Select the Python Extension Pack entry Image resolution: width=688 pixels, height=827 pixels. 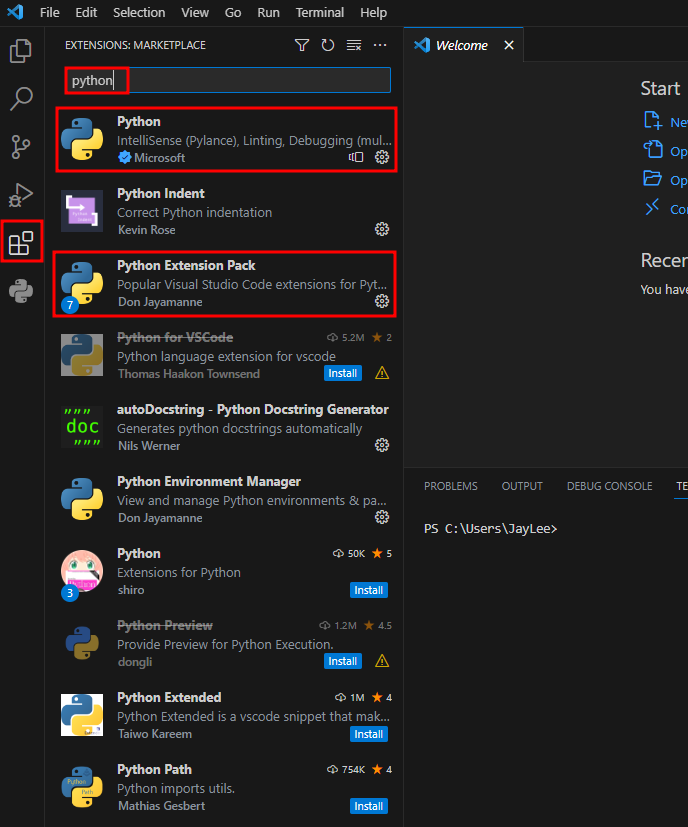pos(225,284)
